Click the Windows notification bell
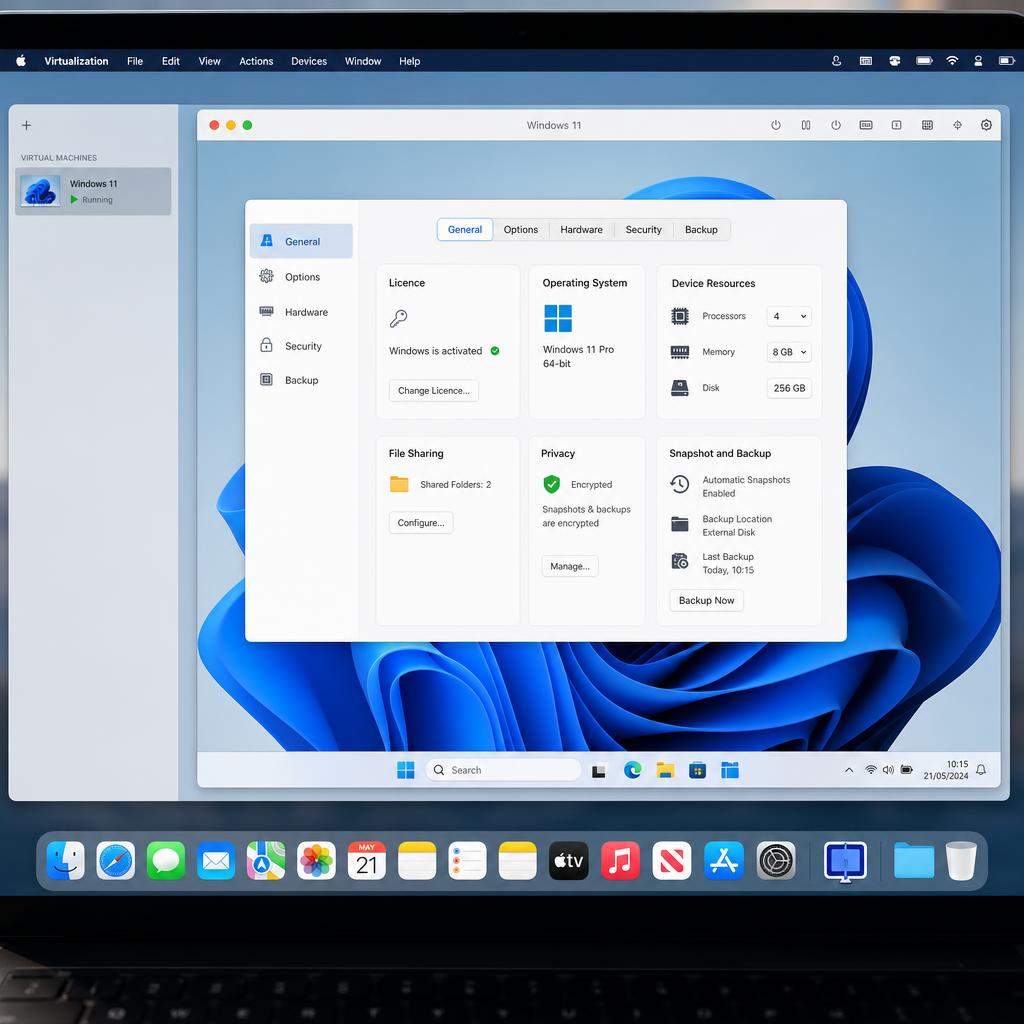Screen dimensions: 1024x1024 [x=981, y=770]
